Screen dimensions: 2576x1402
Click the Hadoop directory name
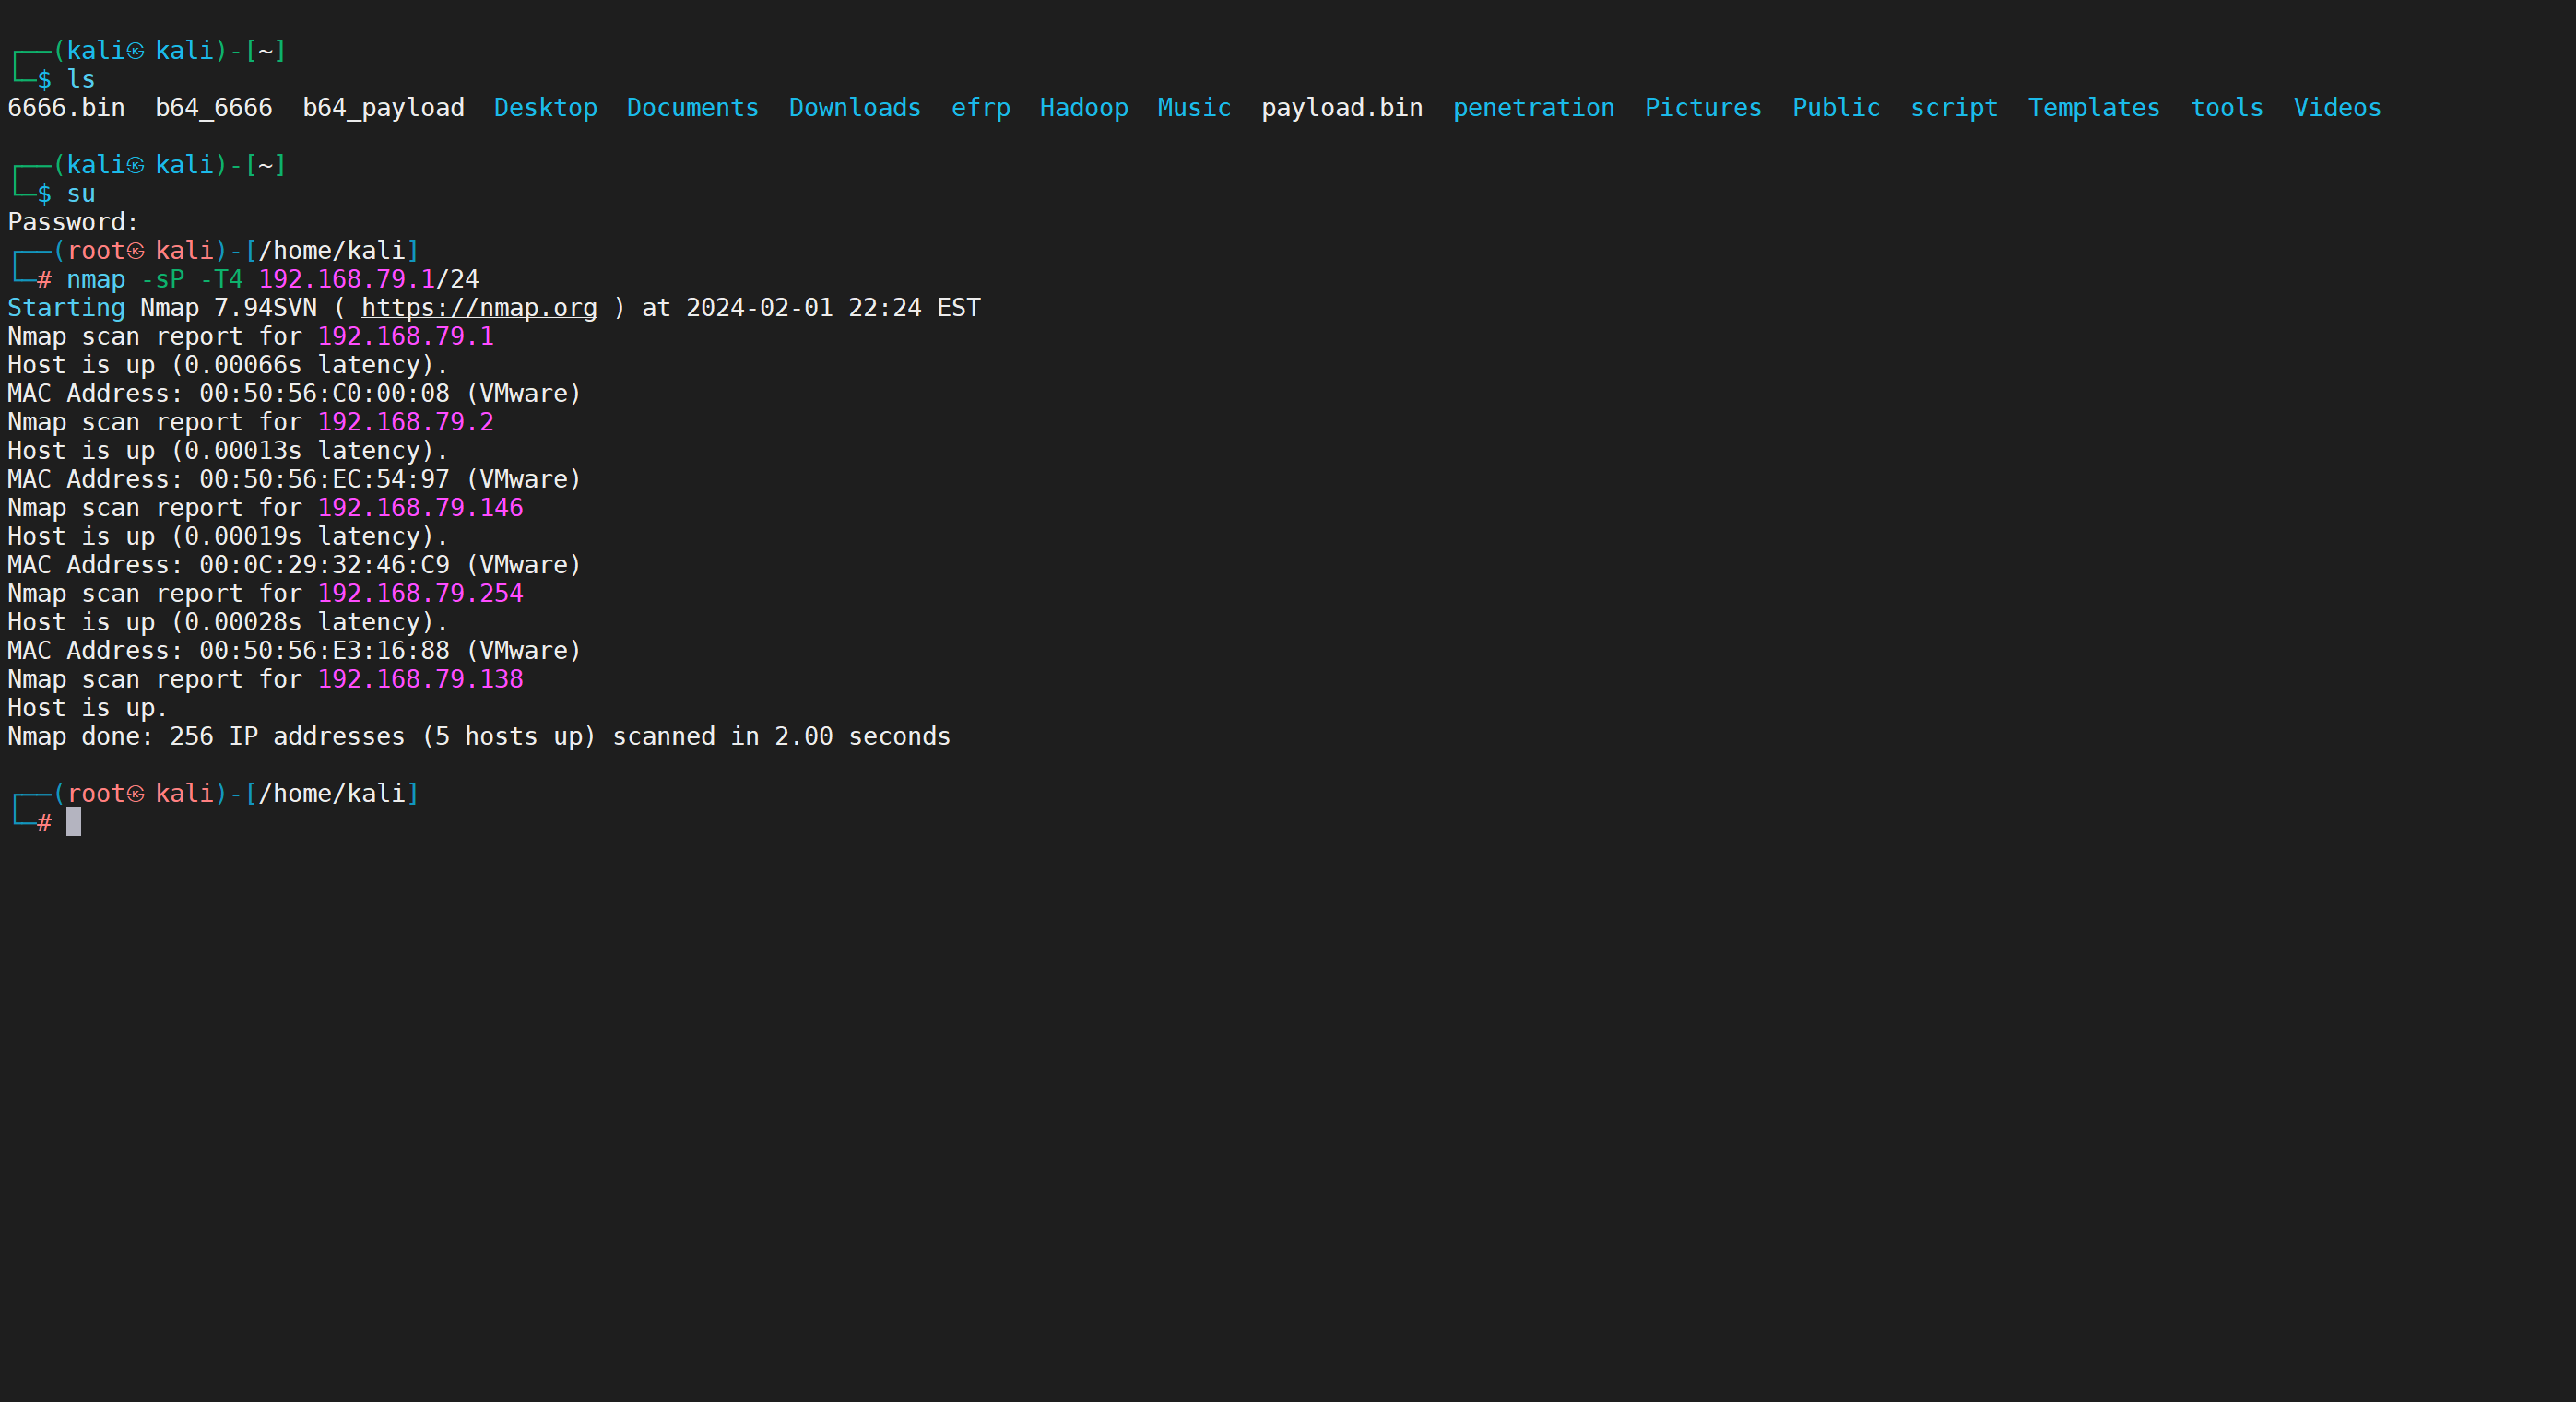pyautogui.click(x=1083, y=108)
